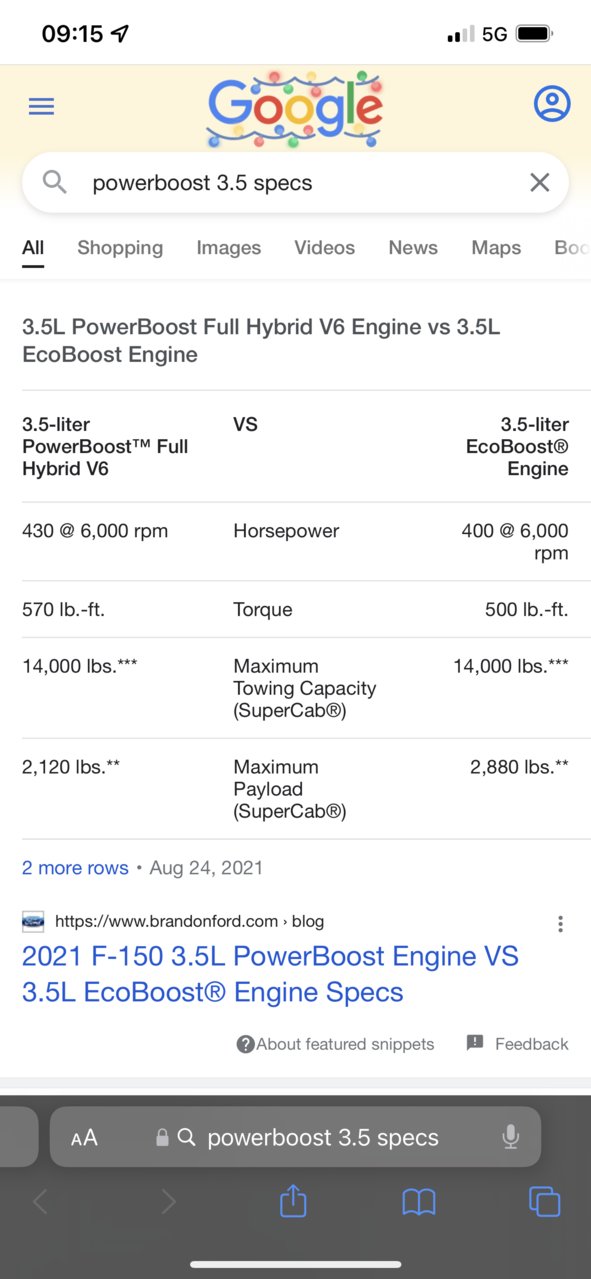Open the Google hamburger menu
The width and height of the screenshot is (591, 1279).
pos(41,106)
